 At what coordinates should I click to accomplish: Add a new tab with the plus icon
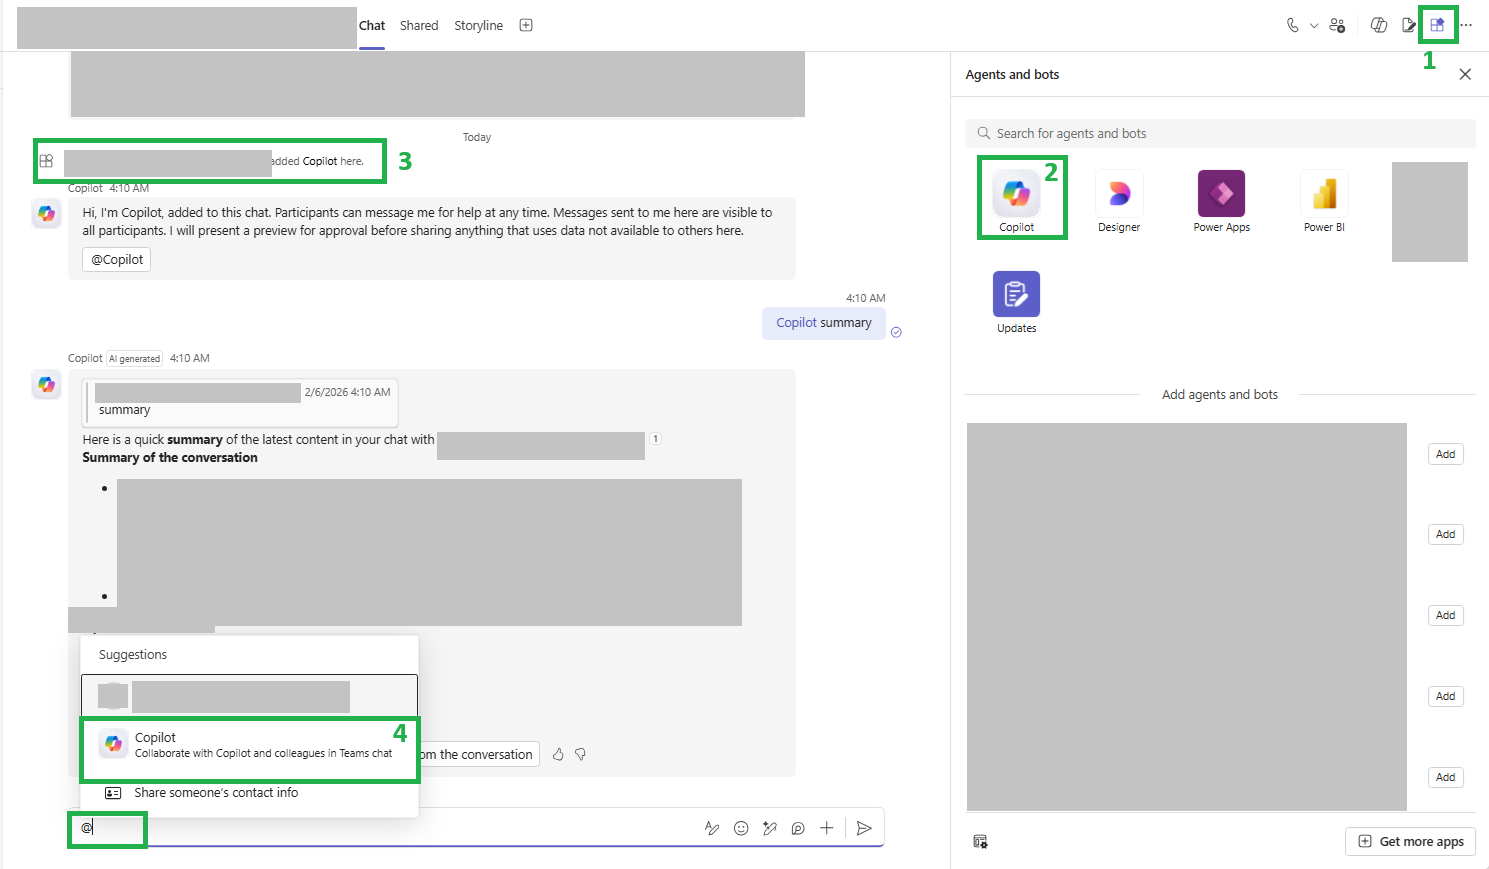pos(526,25)
